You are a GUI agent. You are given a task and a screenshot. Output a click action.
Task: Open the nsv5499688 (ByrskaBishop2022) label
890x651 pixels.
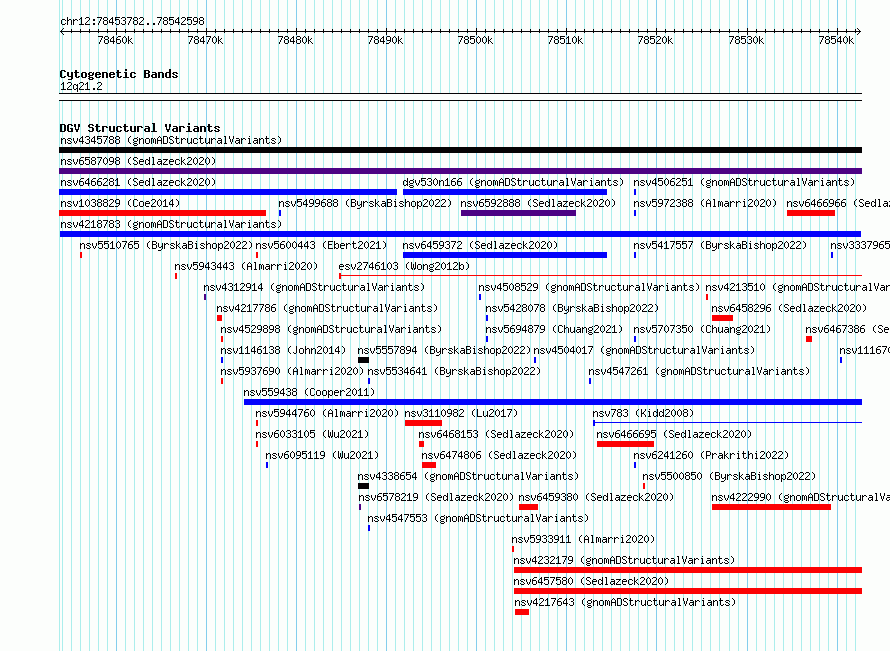tap(365, 203)
